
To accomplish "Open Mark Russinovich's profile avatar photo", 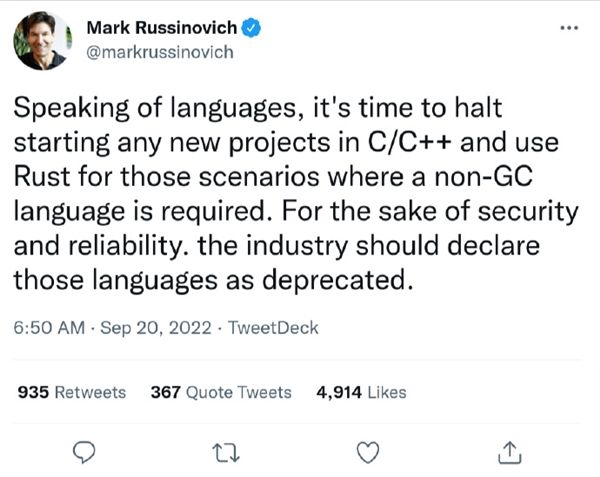I will click(x=42, y=41).
